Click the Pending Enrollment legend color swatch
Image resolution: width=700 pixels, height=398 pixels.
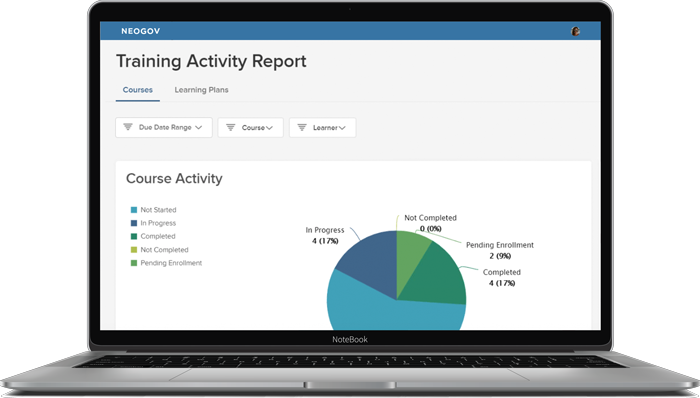(x=133, y=263)
